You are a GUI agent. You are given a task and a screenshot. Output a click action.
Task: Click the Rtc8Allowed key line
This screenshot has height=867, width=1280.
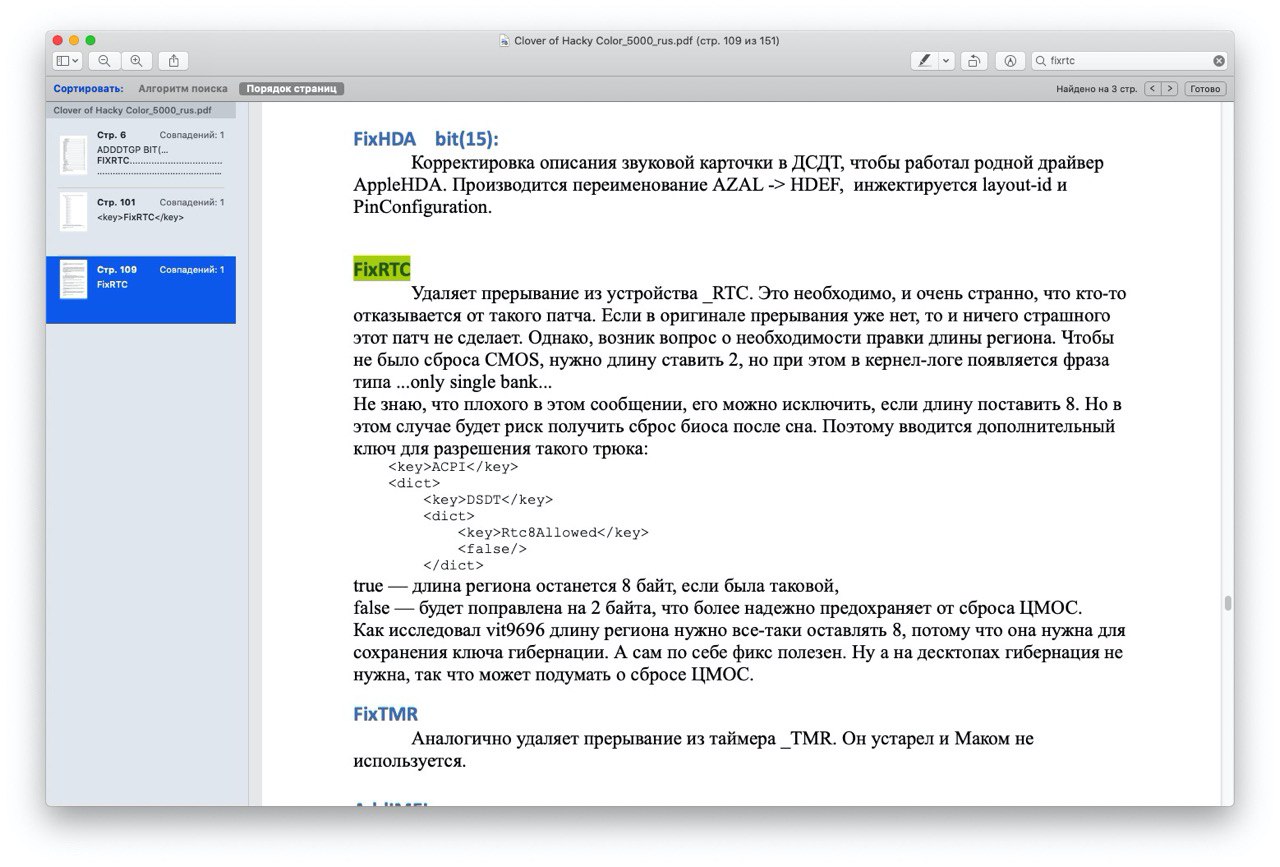(553, 532)
